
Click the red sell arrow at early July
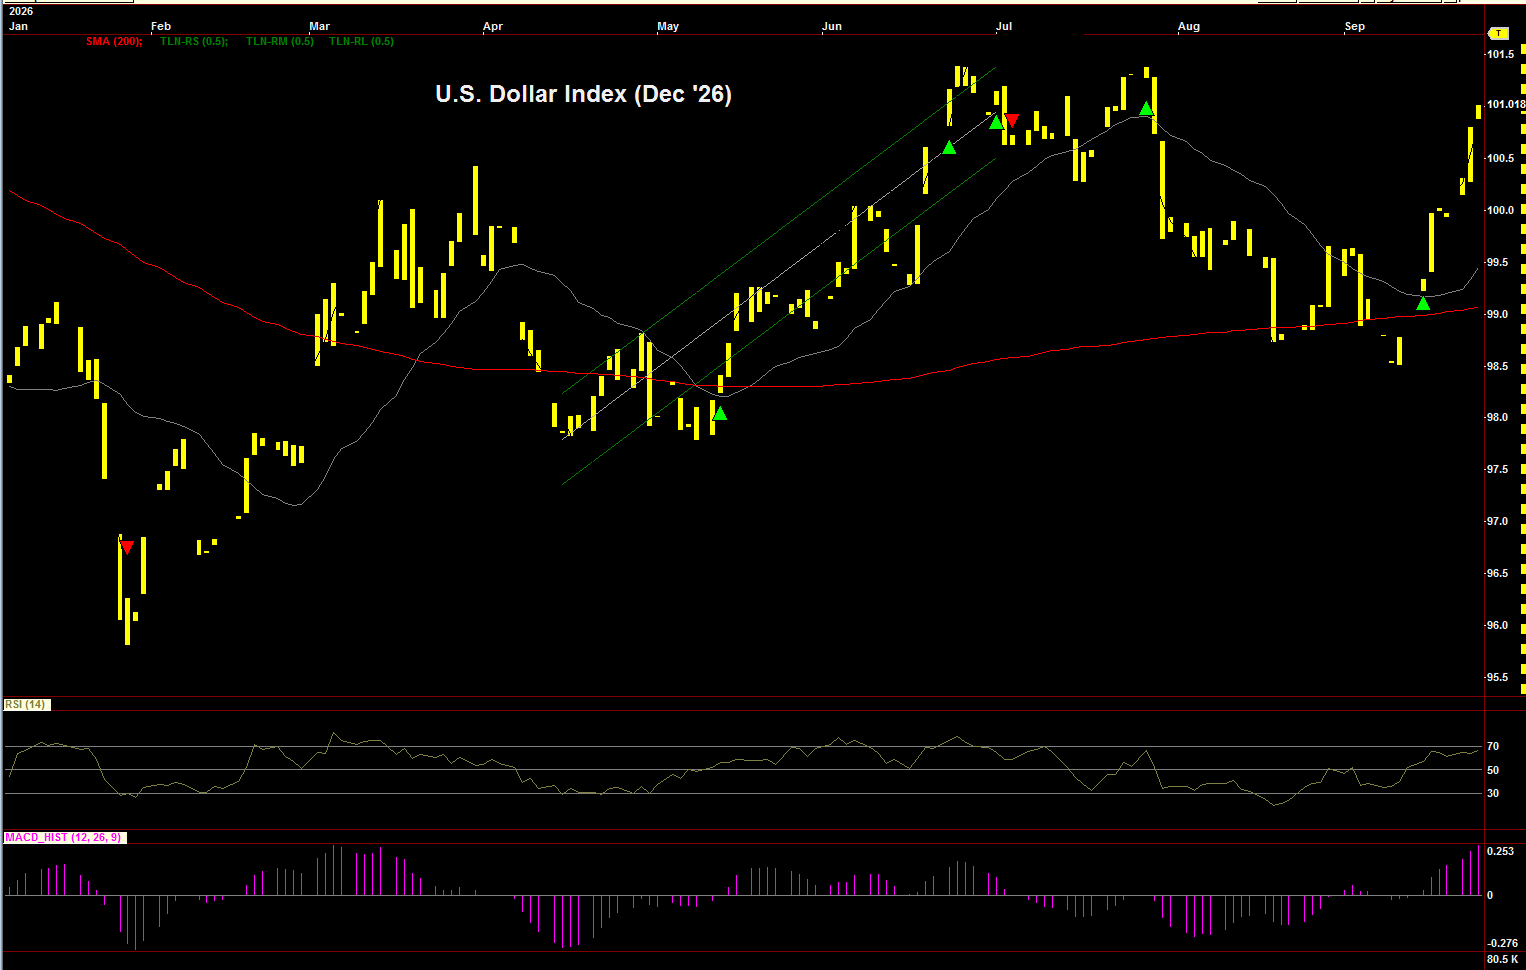coord(1012,121)
